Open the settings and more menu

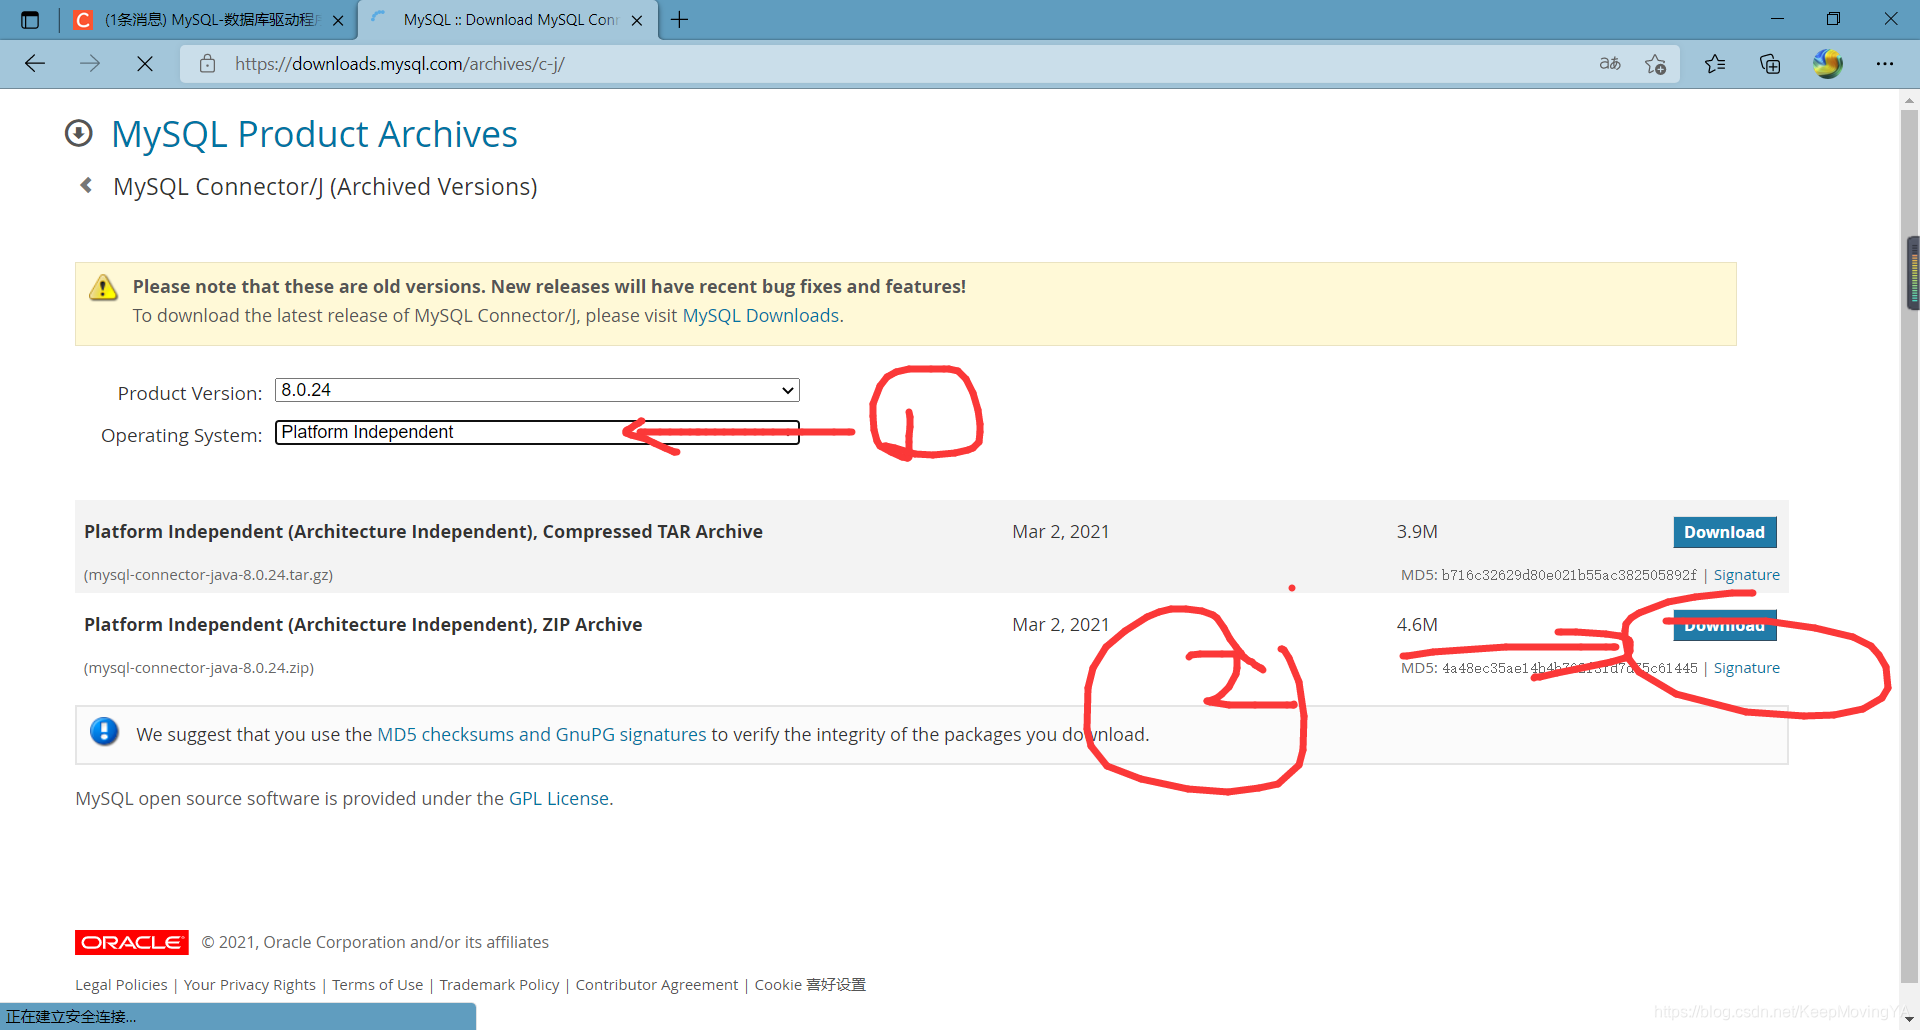pos(1885,64)
